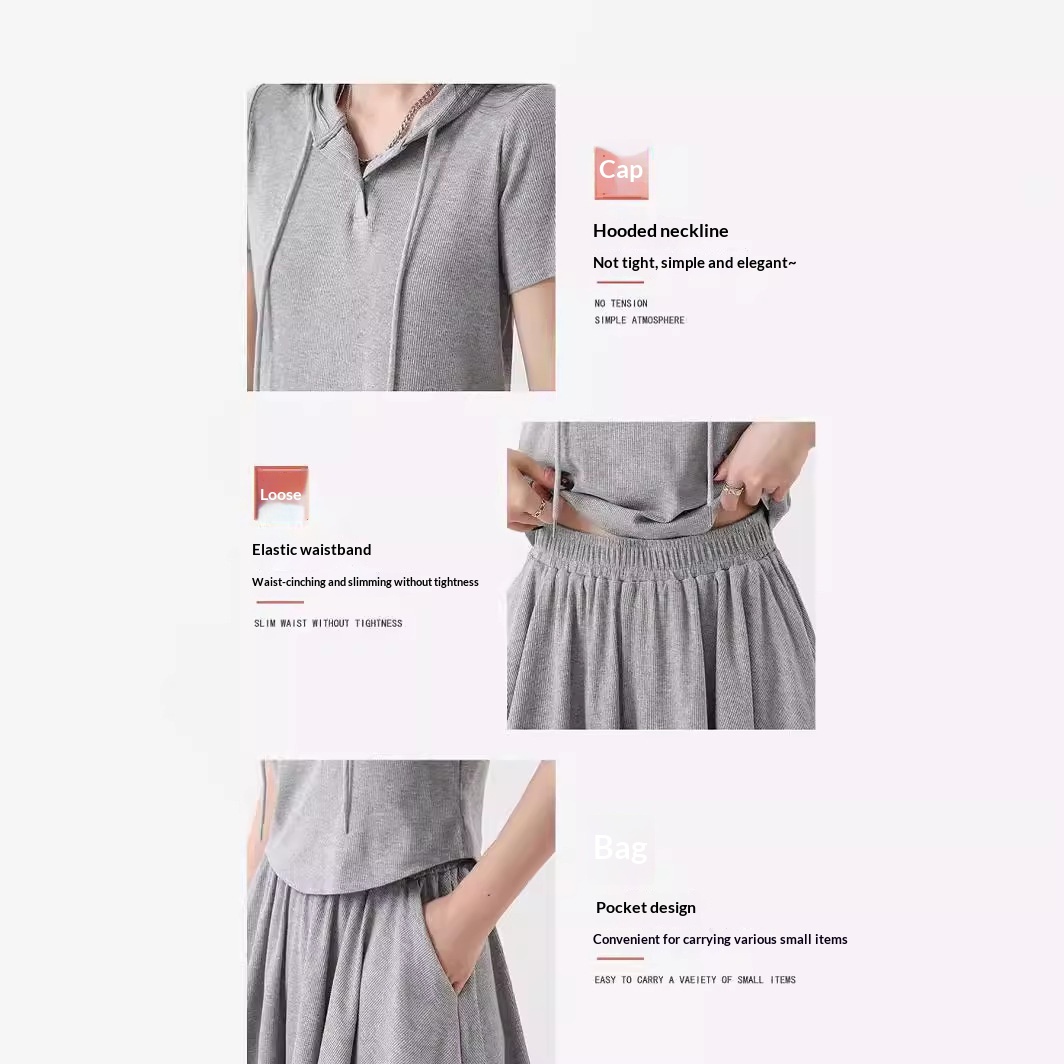Click the waist-cinching and slimming description
This screenshot has width=1064, height=1064.
tap(365, 582)
